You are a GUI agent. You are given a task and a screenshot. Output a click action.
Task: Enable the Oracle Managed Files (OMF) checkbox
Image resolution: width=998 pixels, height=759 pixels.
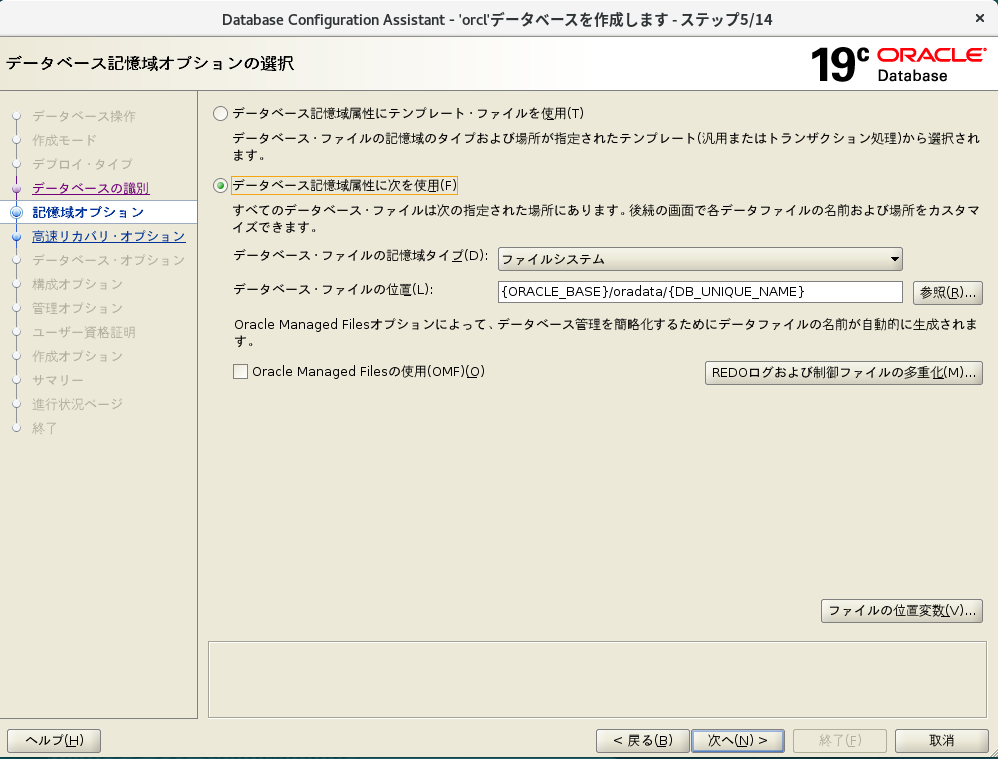click(x=240, y=372)
